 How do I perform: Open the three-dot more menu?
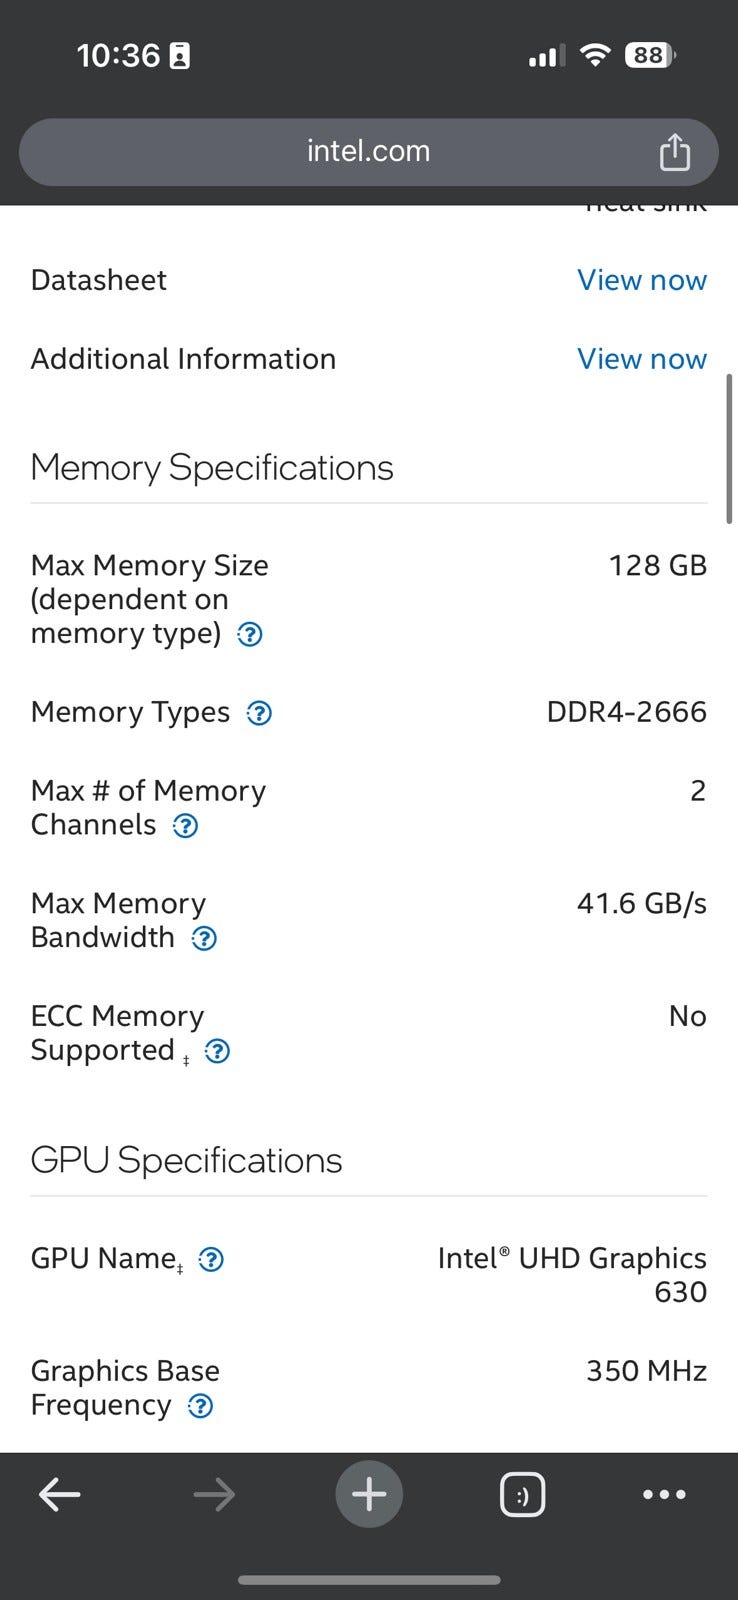click(x=664, y=1495)
